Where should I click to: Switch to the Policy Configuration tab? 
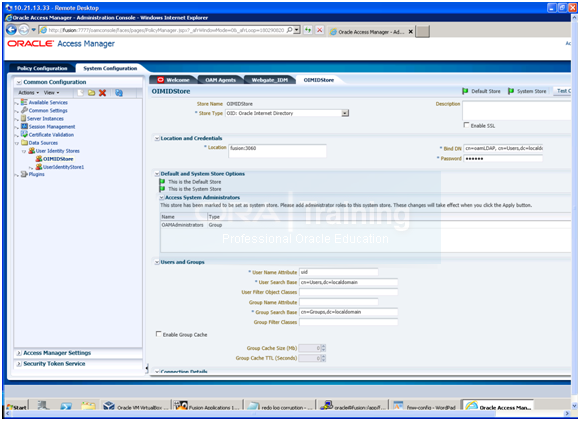pos(42,68)
